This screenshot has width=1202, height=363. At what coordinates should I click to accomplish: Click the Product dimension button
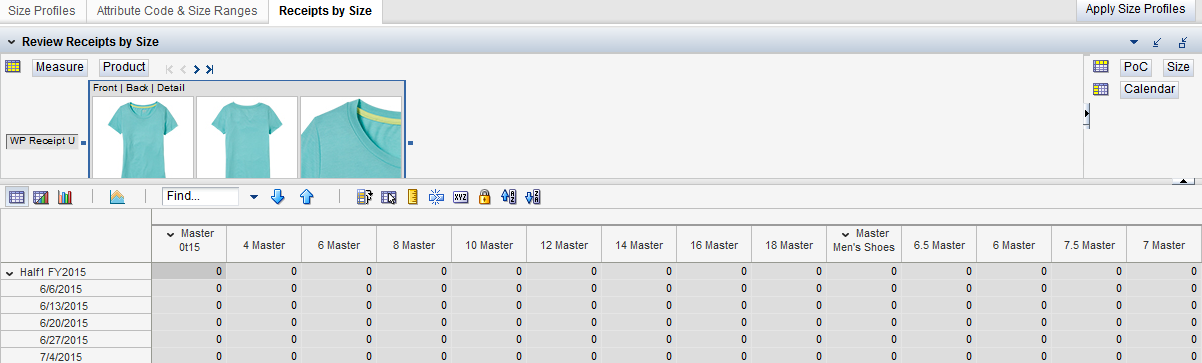click(124, 67)
